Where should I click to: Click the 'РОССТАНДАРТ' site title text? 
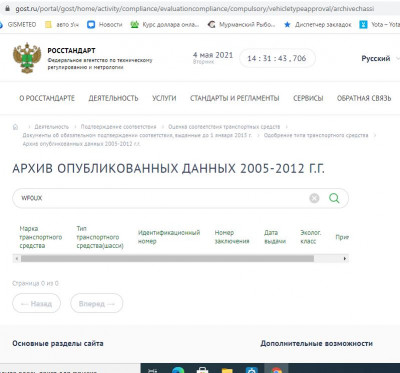pyautogui.click(x=71, y=51)
